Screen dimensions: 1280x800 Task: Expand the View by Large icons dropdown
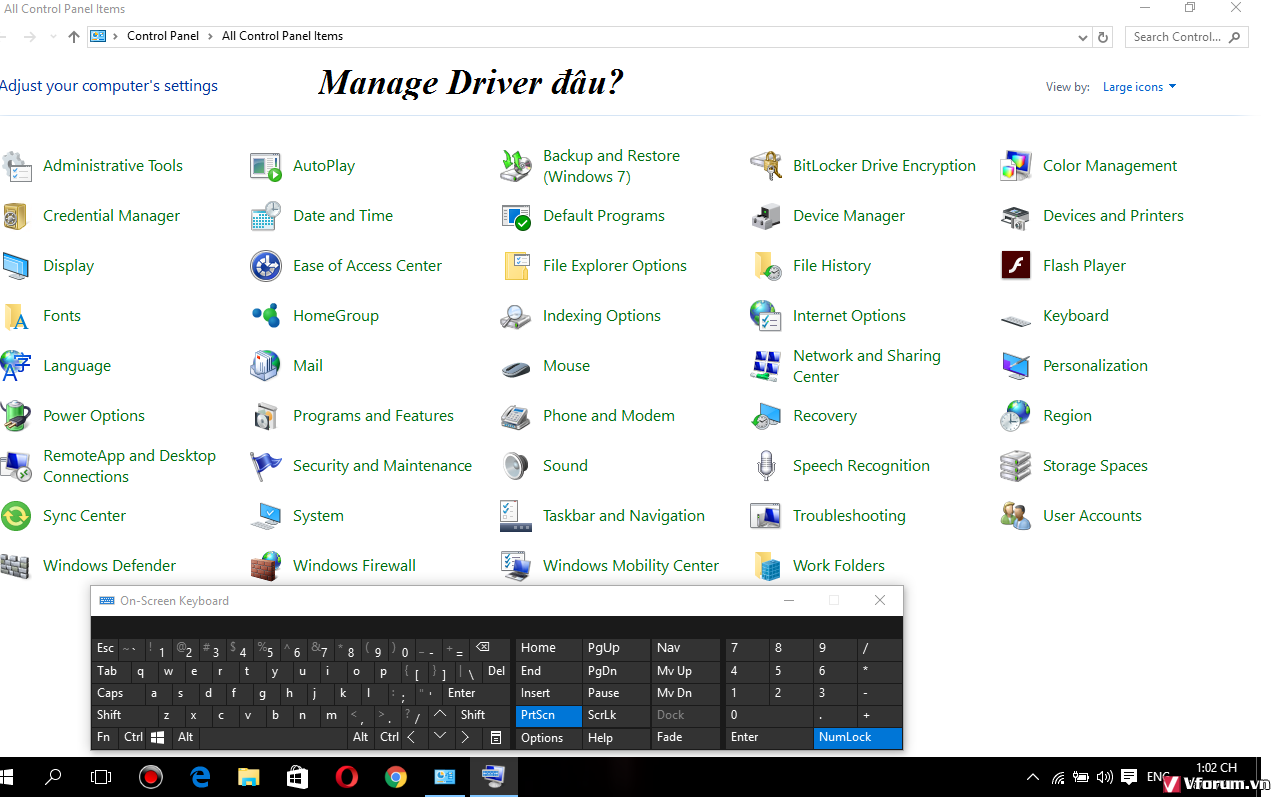1139,87
